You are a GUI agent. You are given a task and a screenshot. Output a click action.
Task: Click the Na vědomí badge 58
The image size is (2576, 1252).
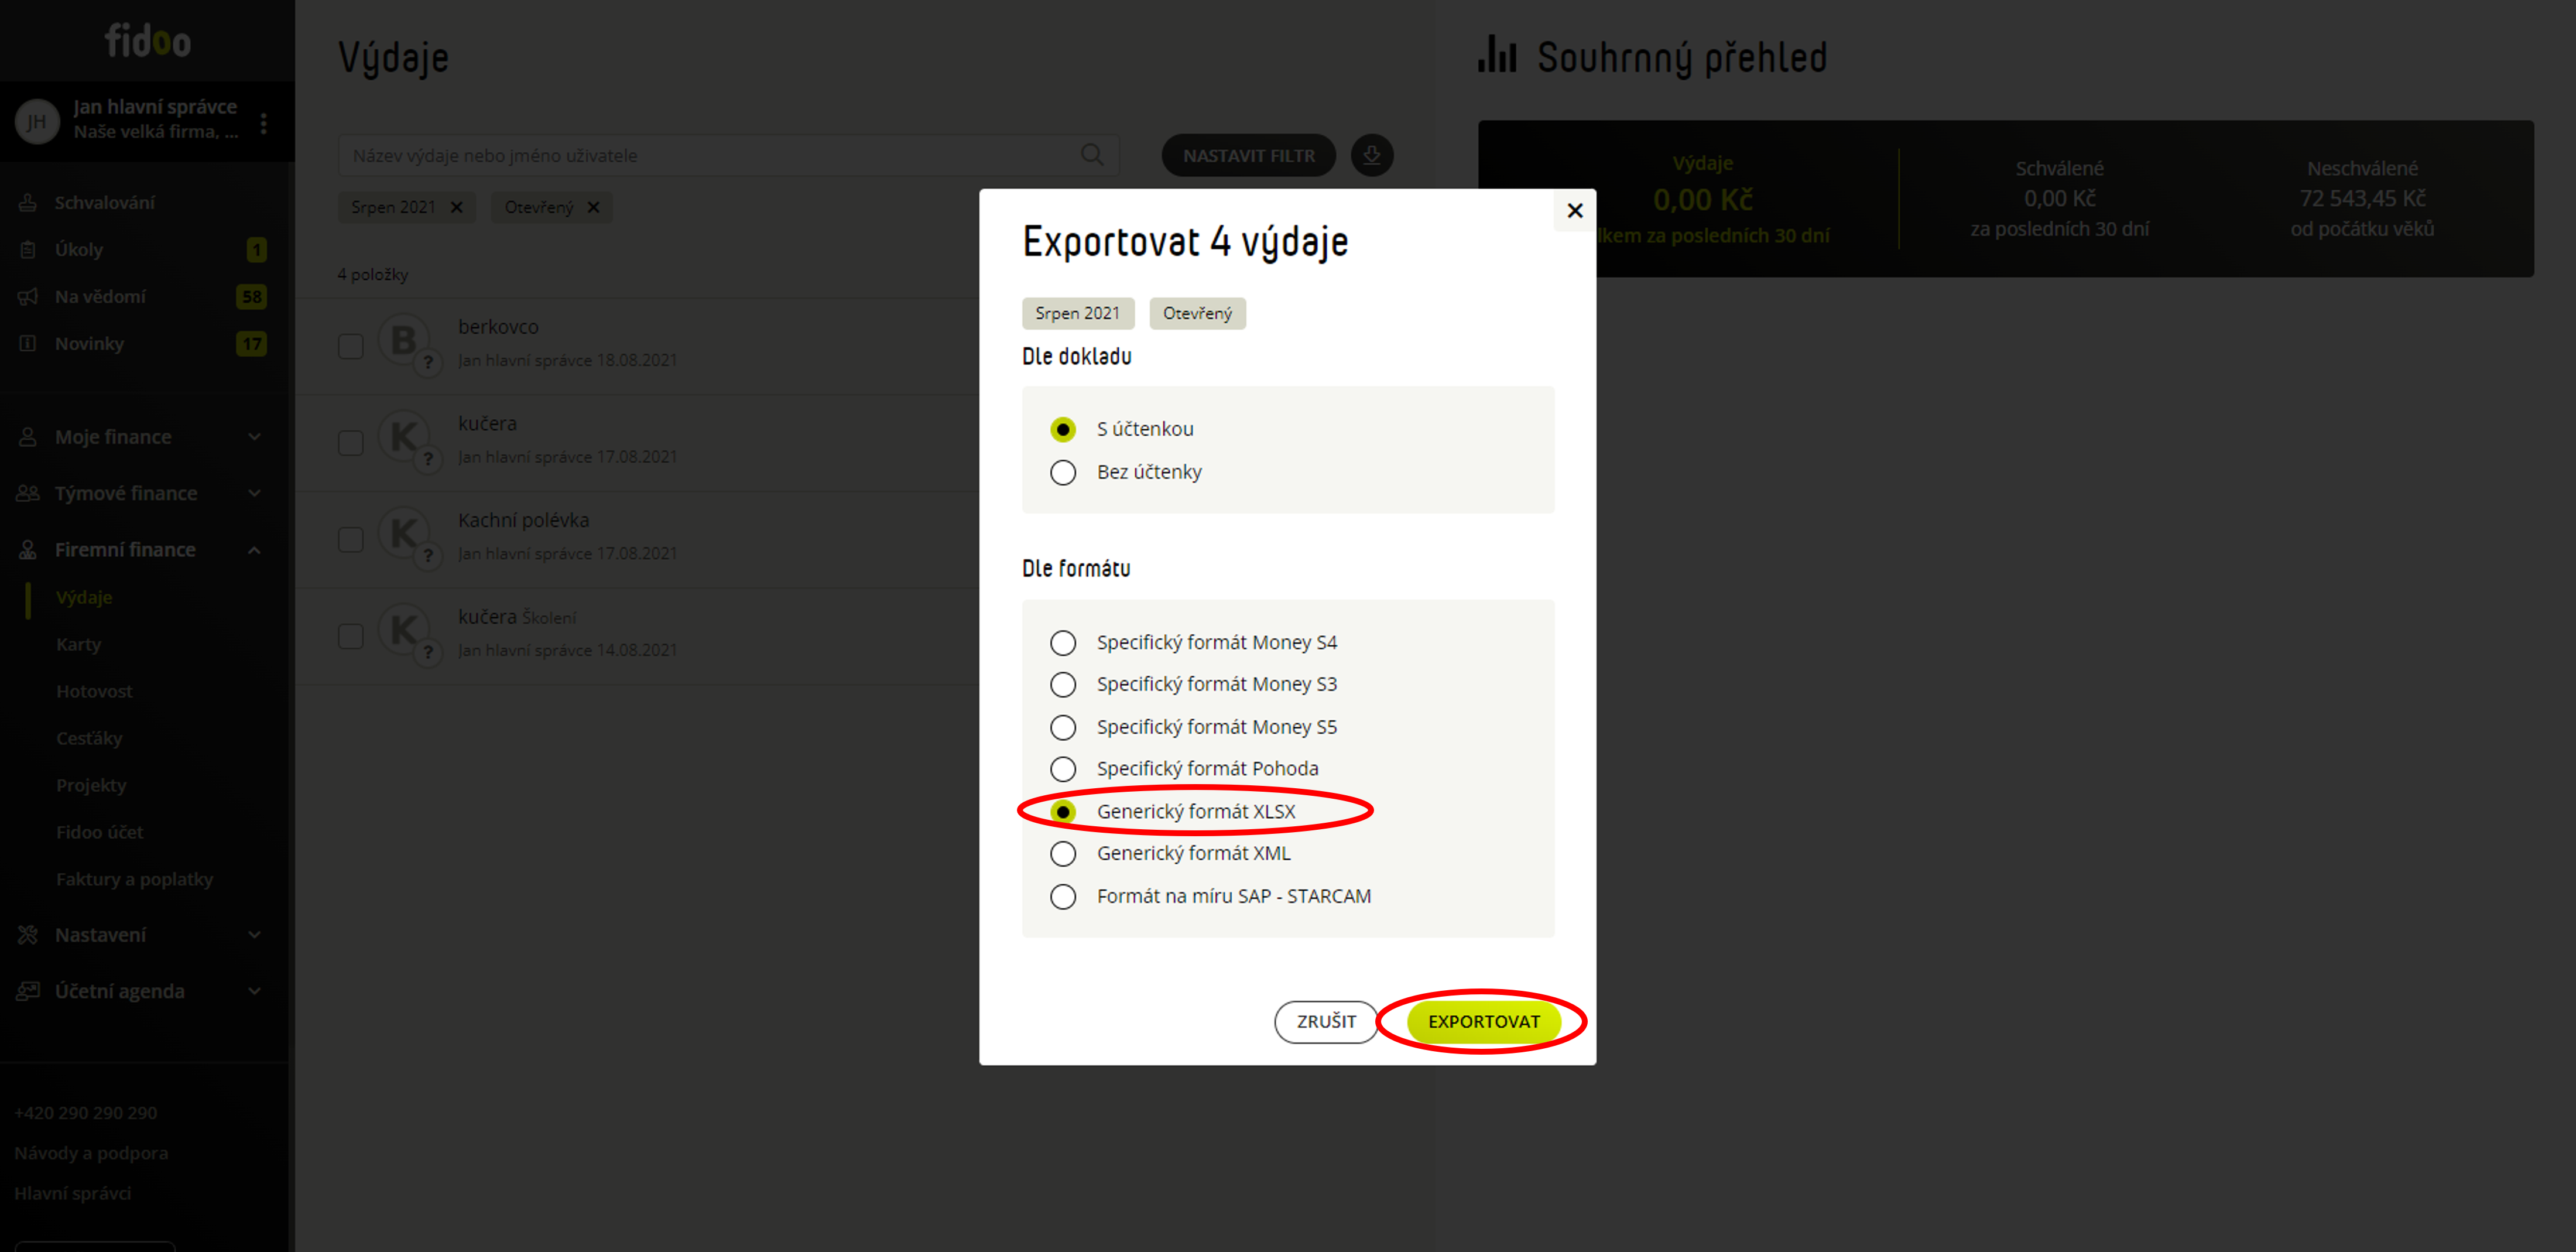pyautogui.click(x=251, y=297)
